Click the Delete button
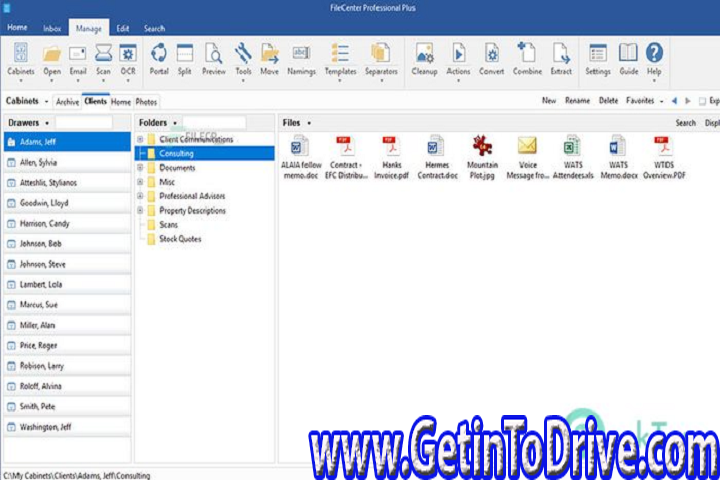 pyautogui.click(x=608, y=101)
